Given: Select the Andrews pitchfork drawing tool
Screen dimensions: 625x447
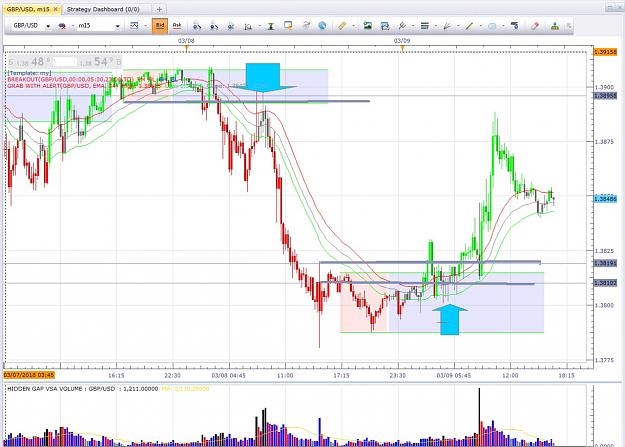Looking at the screenshot, I should 402,26.
